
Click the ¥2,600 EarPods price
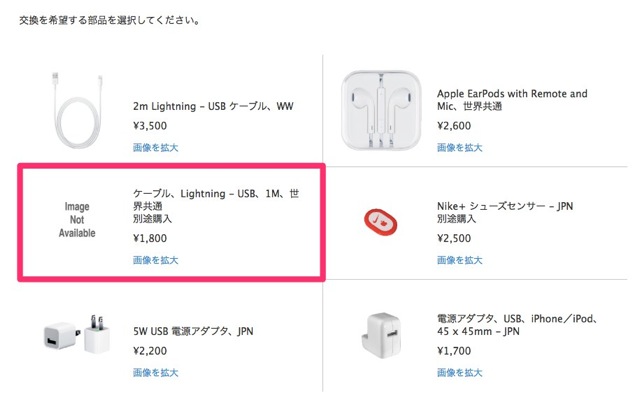[x=454, y=126]
